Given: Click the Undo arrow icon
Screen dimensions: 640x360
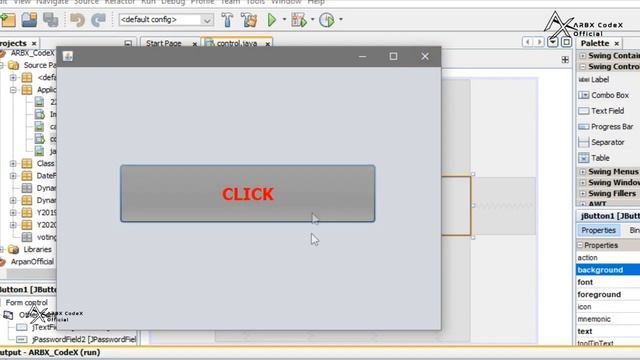Looking at the screenshot, I should pyautogui.click(x=77, y=20).
